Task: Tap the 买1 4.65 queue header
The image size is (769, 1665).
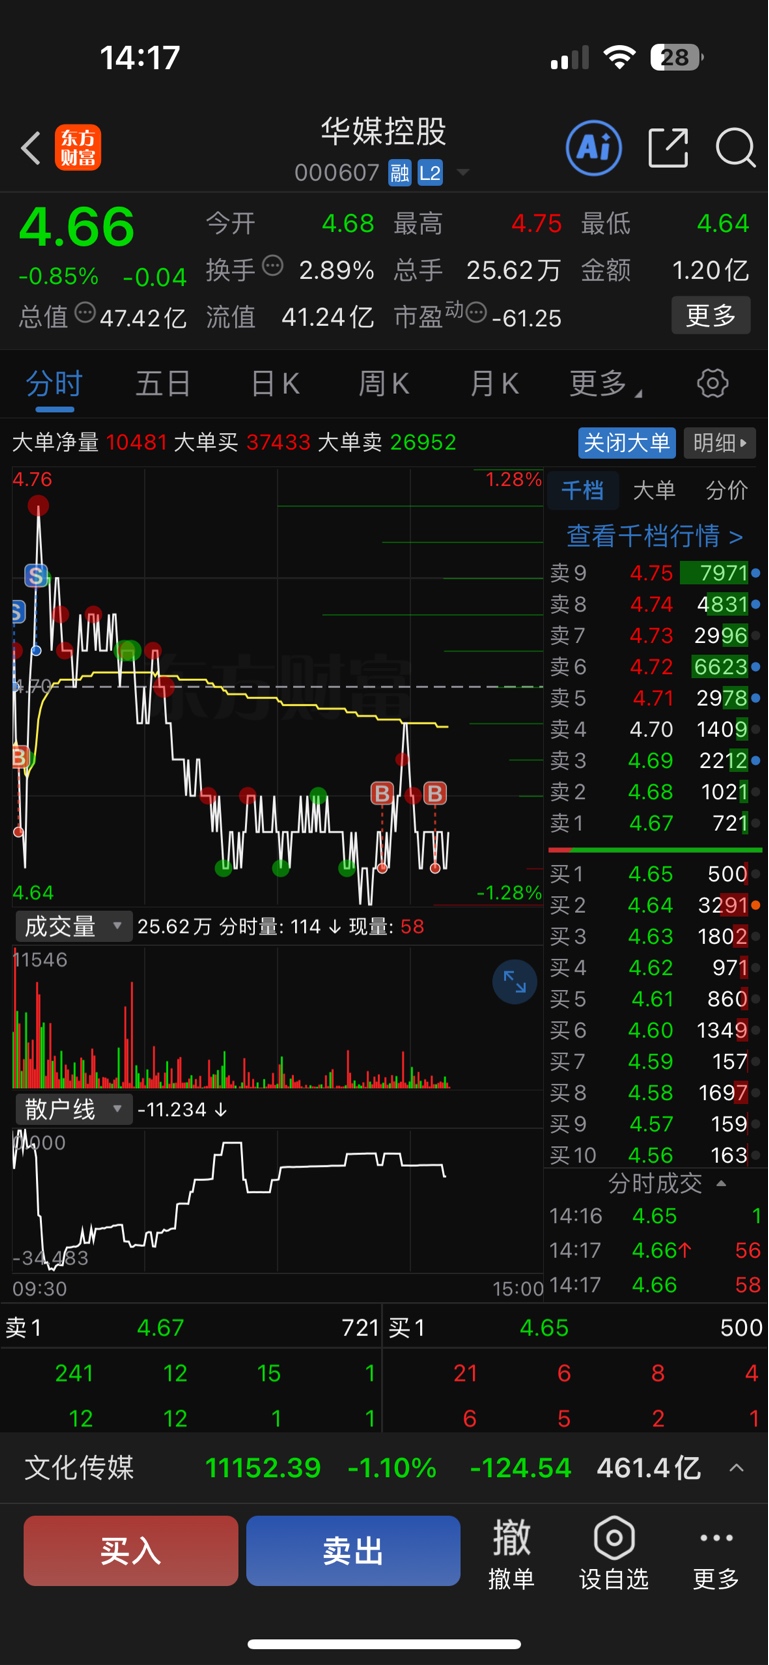Action: (x=575, y=1328)
